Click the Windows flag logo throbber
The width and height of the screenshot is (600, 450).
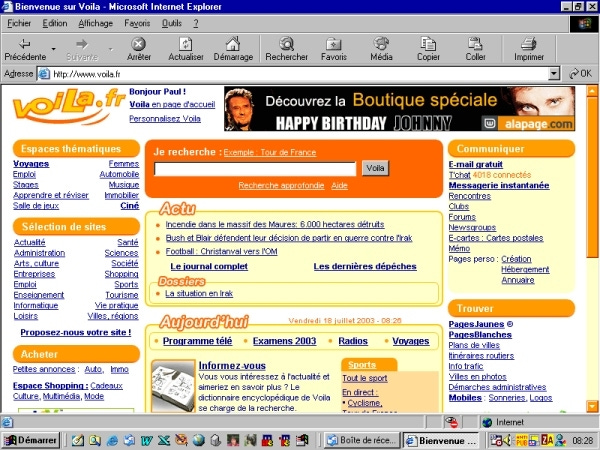[x=584, y=24]
